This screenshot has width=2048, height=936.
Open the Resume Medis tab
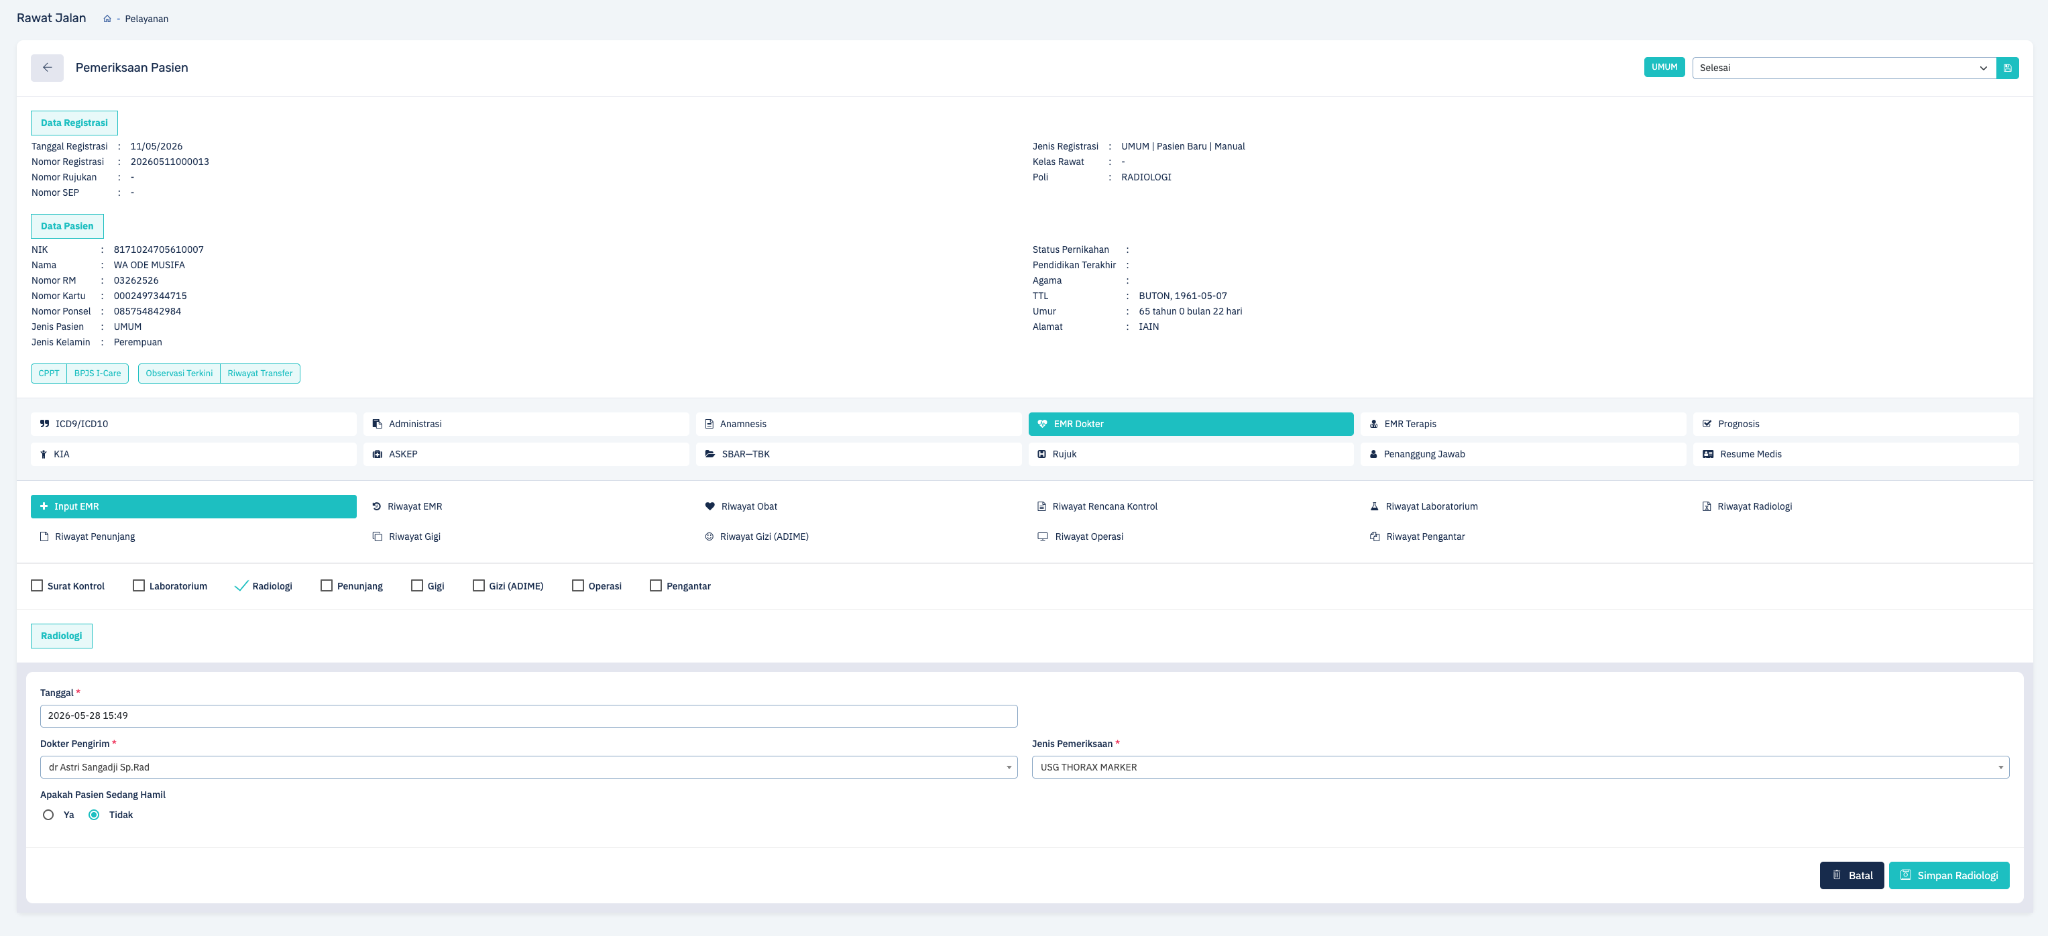pos(1855,454)
